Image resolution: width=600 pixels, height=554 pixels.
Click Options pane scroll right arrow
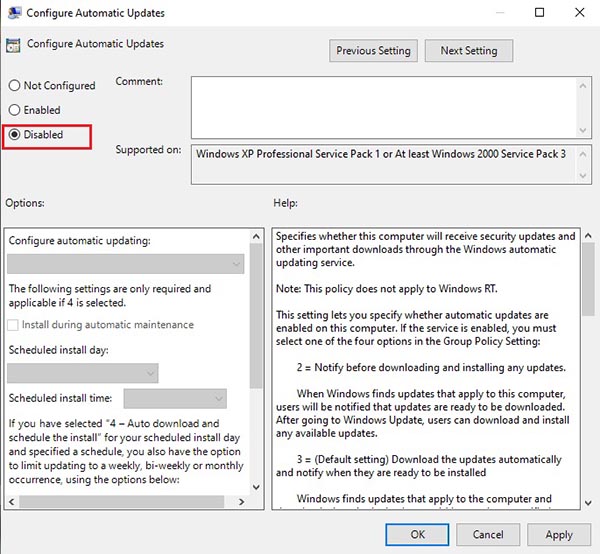tap(241, 502)
